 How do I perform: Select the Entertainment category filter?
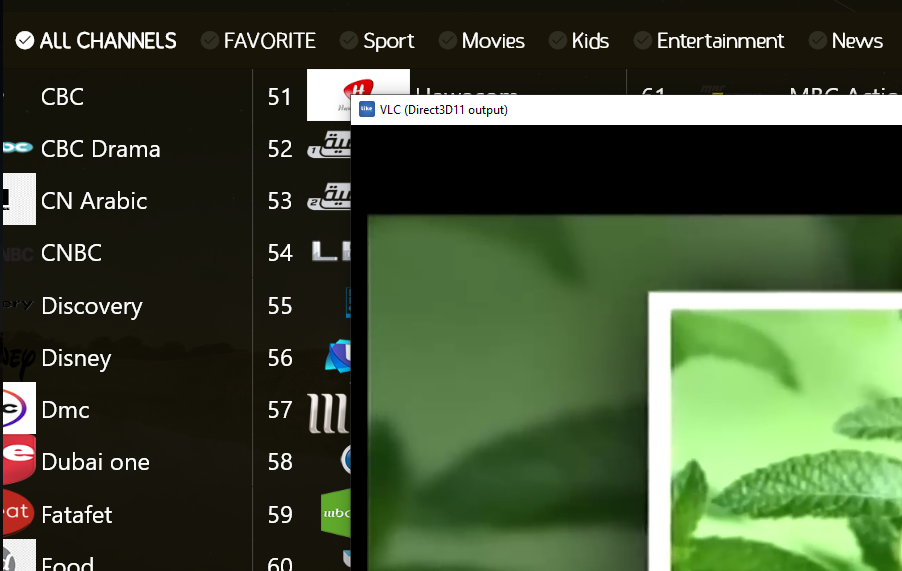coord(709,41)
